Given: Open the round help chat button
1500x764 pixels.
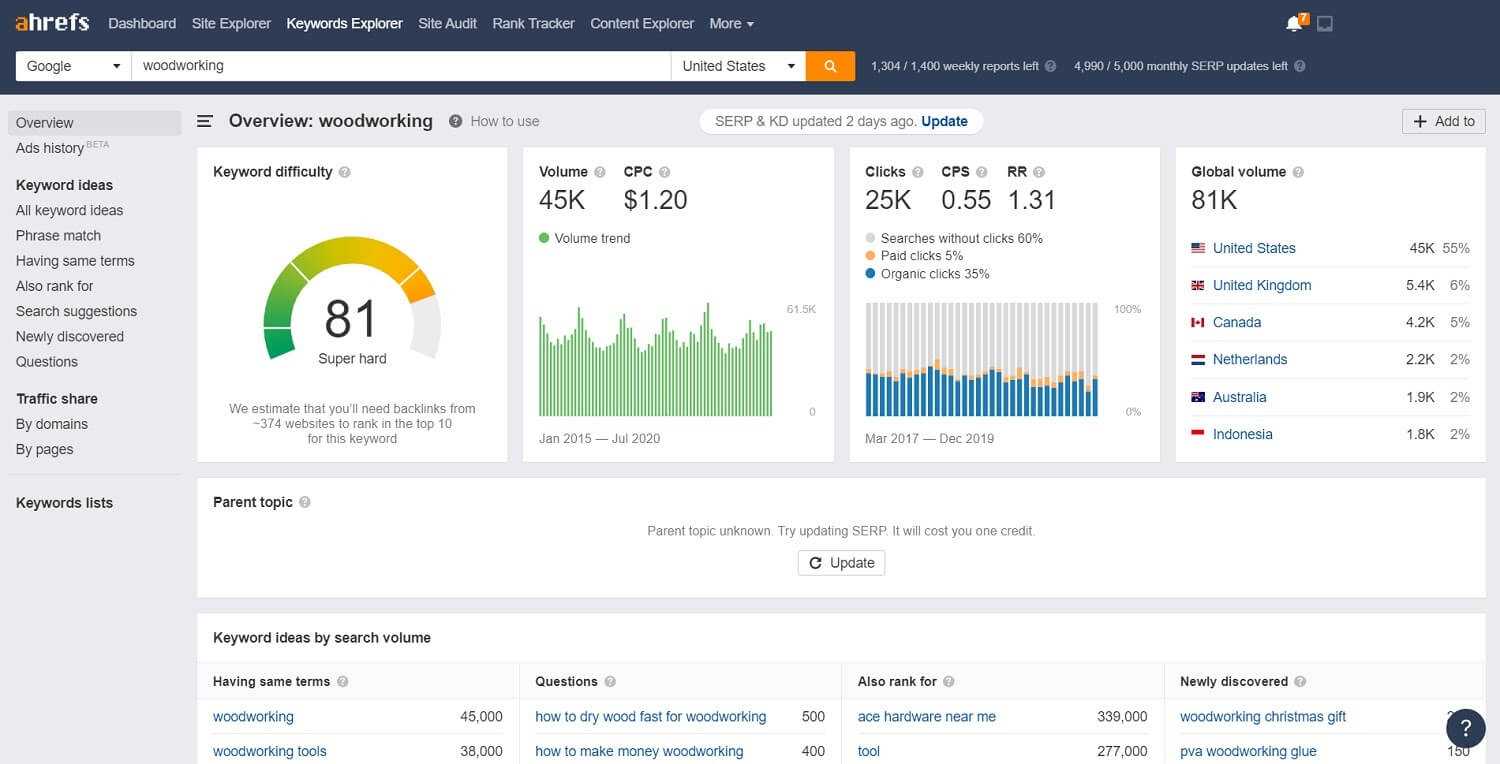Looking at the screenshot, I should coord(1466,728).
